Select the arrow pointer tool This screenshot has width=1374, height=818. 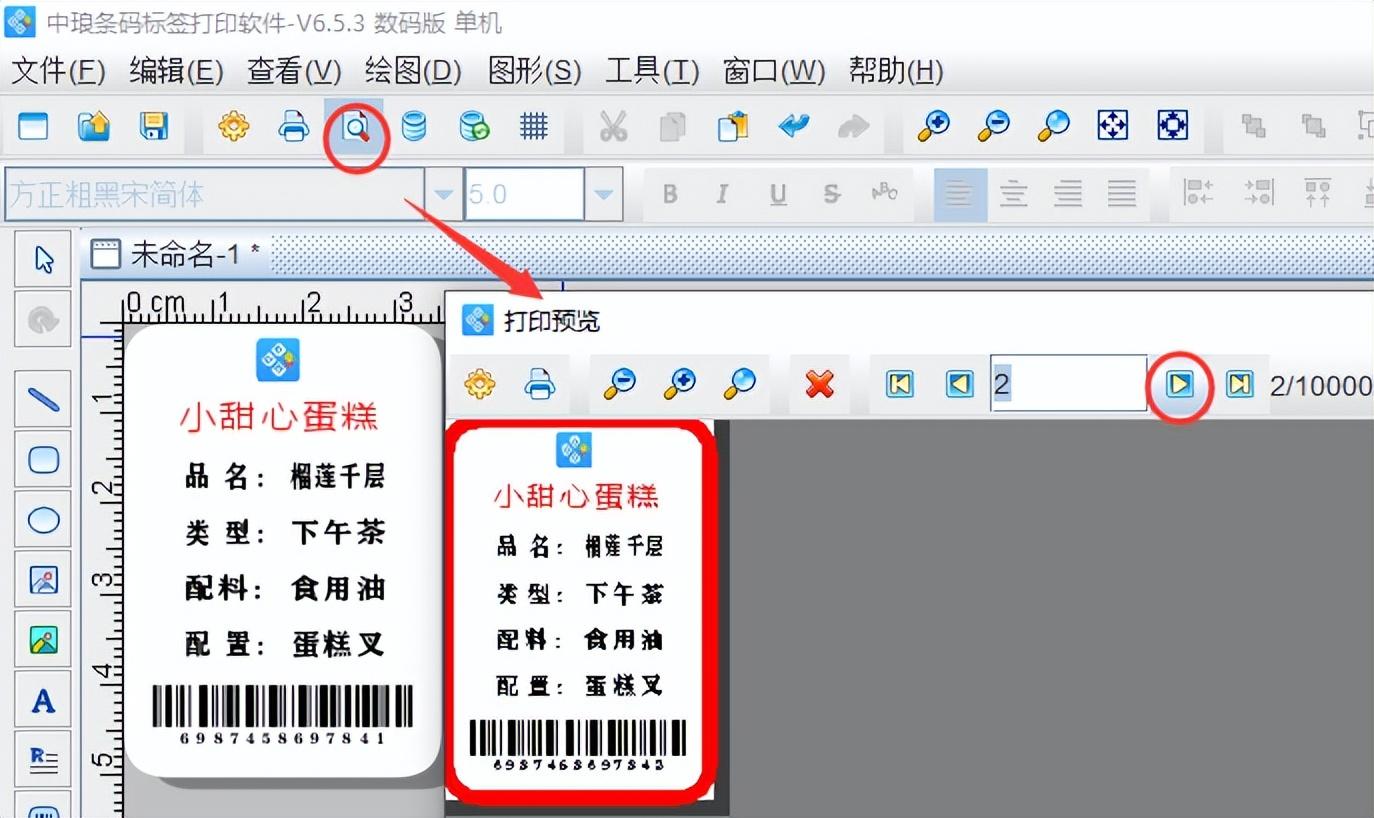click(x=43, y=259)
